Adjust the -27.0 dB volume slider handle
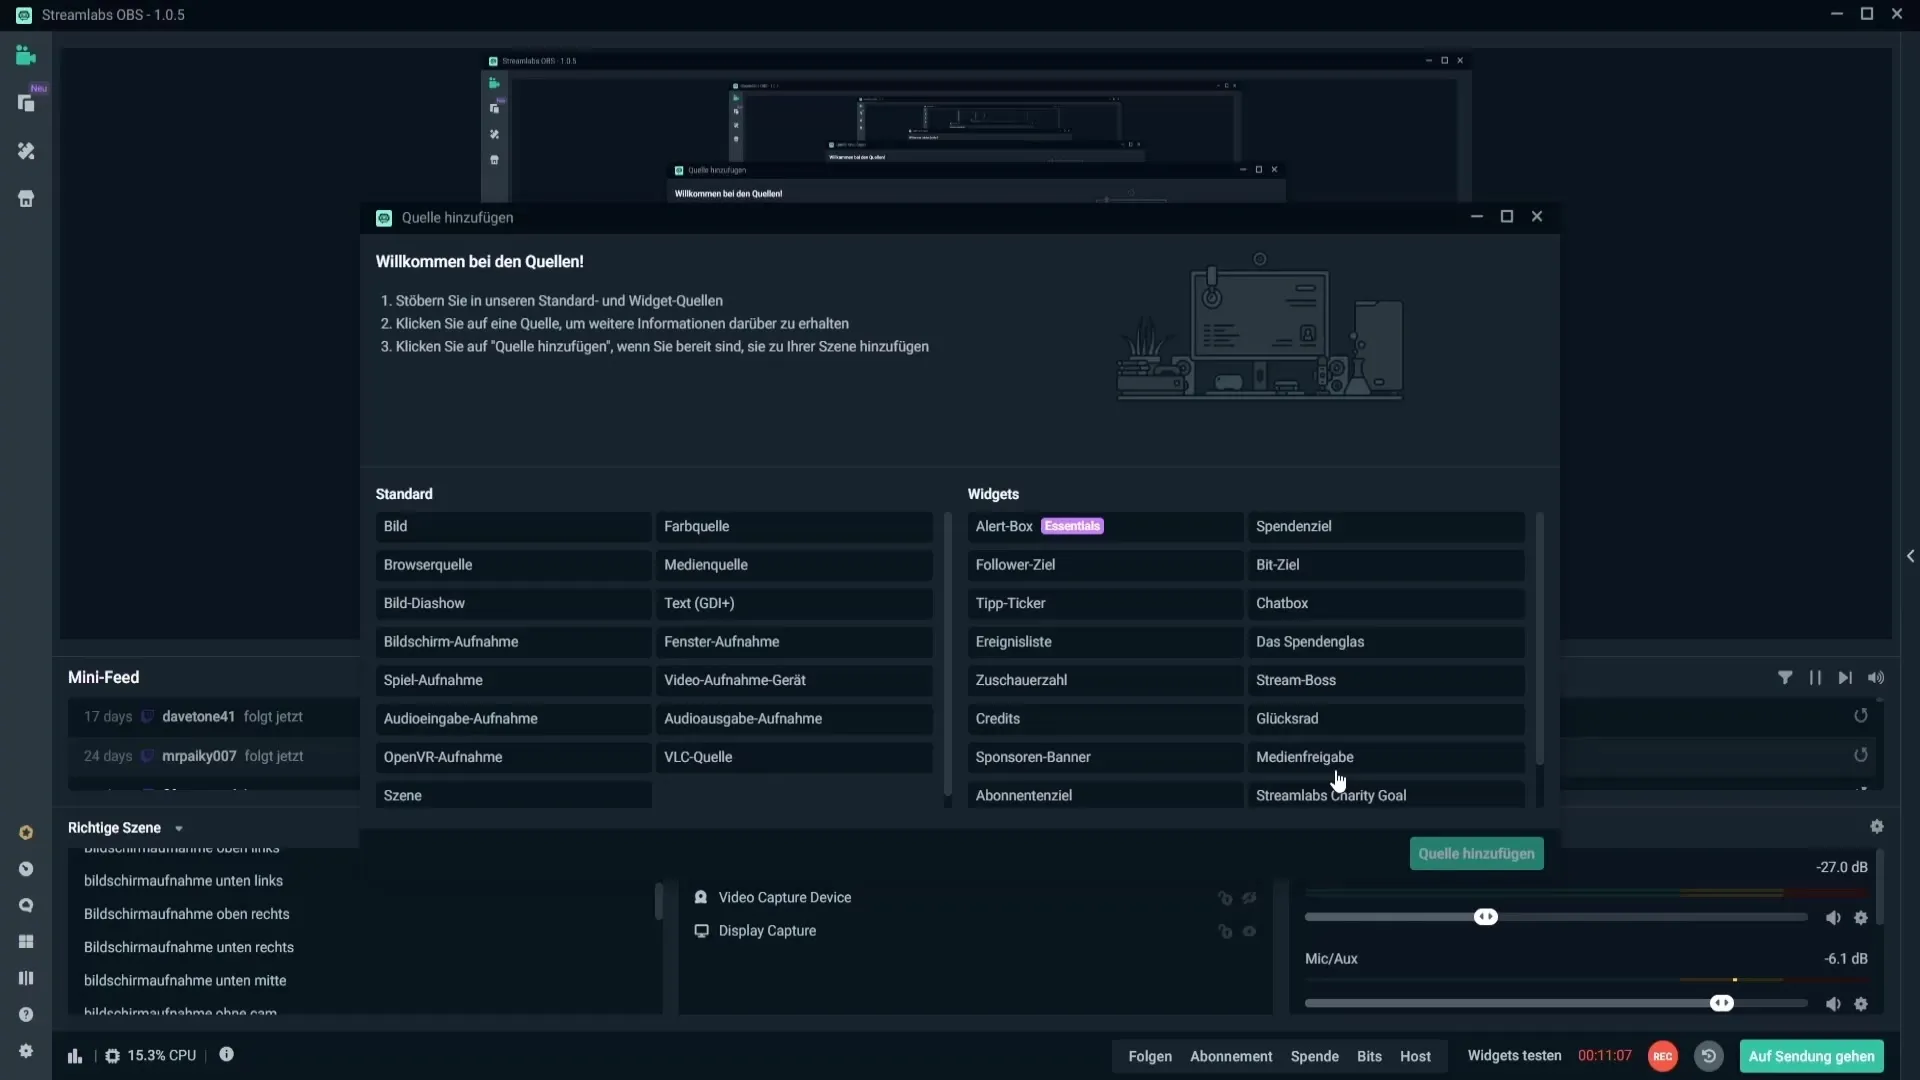1920x1080 pixels. click(x=1486, y=917)
